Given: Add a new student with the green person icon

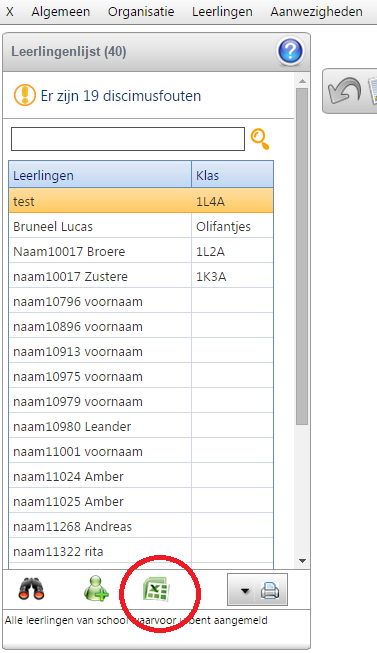Looking at the screenshot, I should pos(96,588).
